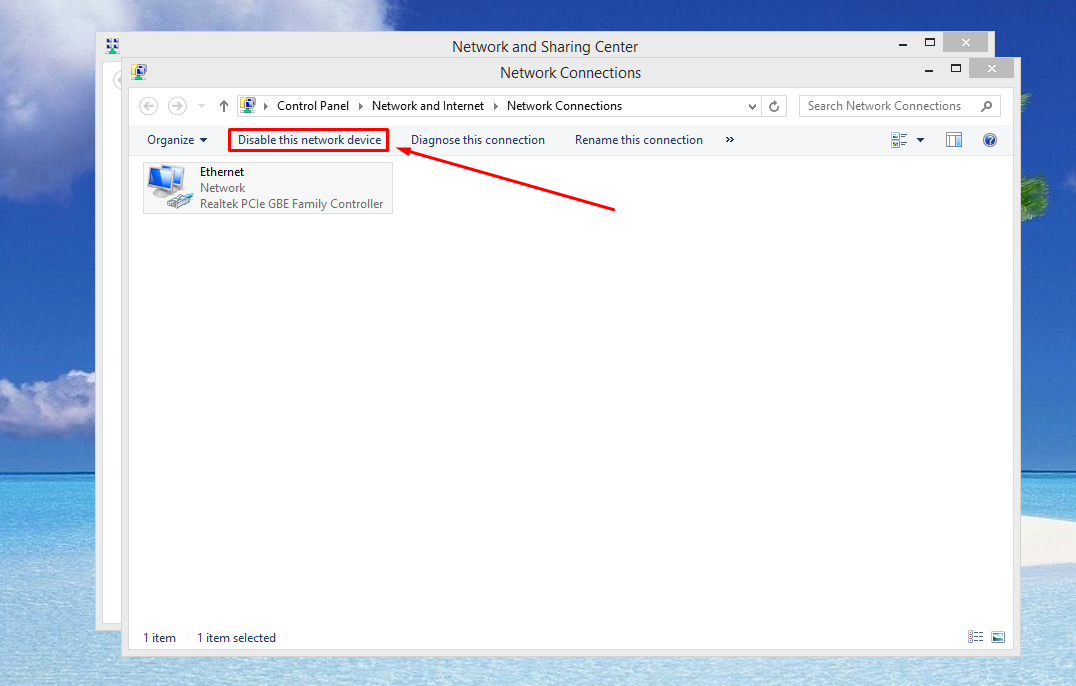Expand the view options dropdown arrow

[920, 140]
